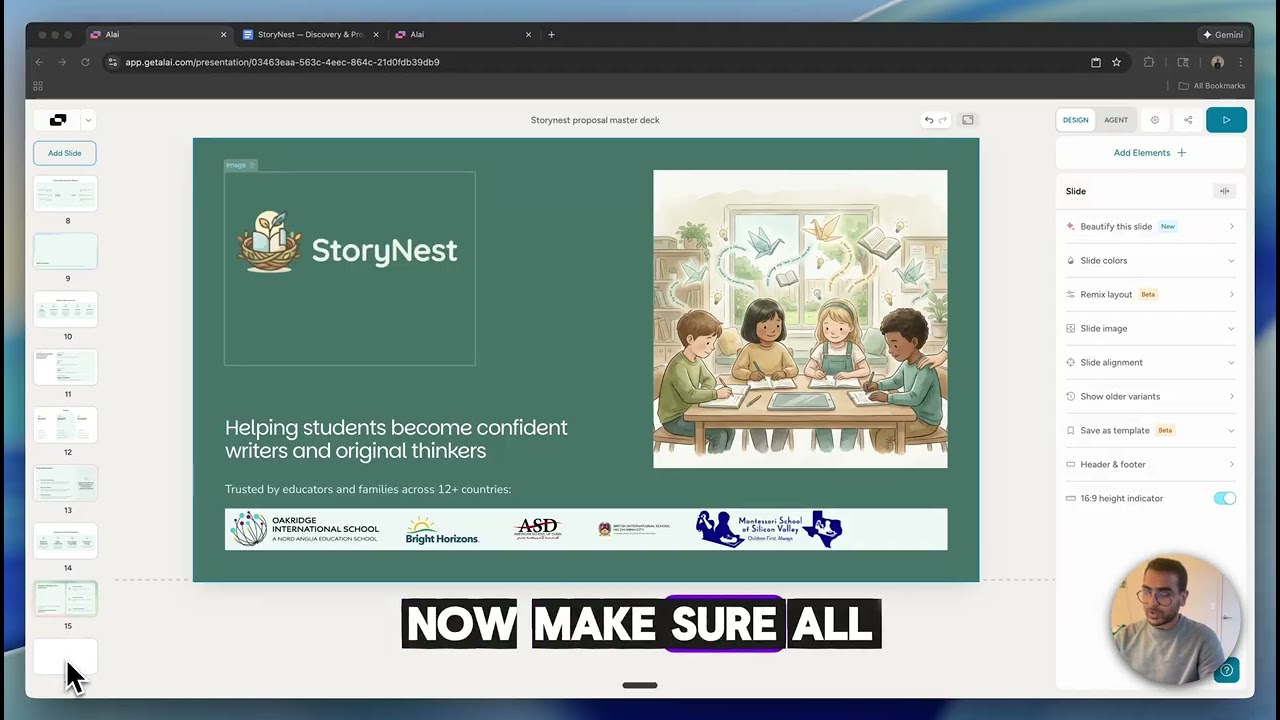Open slide 12 in the sidebar
This screenshot has width=1280, height=720.
pyautogui.click(x=66, y=425)
